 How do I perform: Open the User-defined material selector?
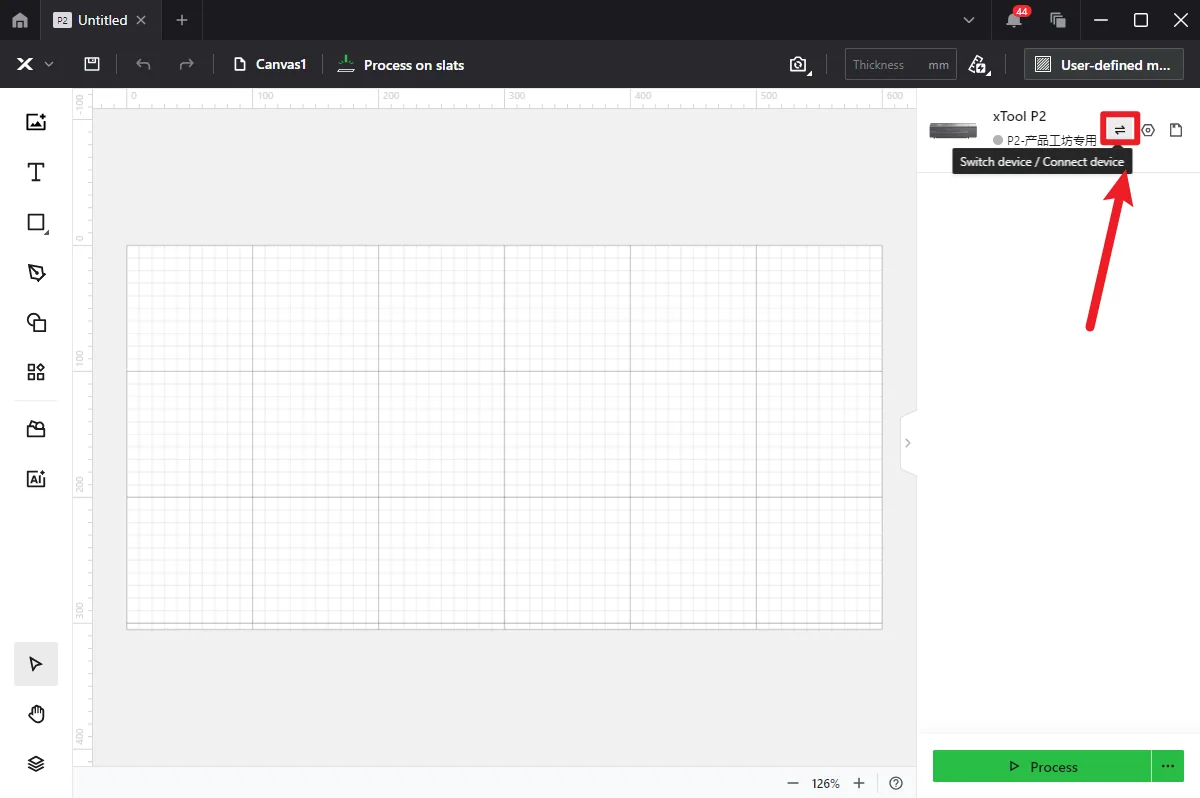tap(1104, 65)
